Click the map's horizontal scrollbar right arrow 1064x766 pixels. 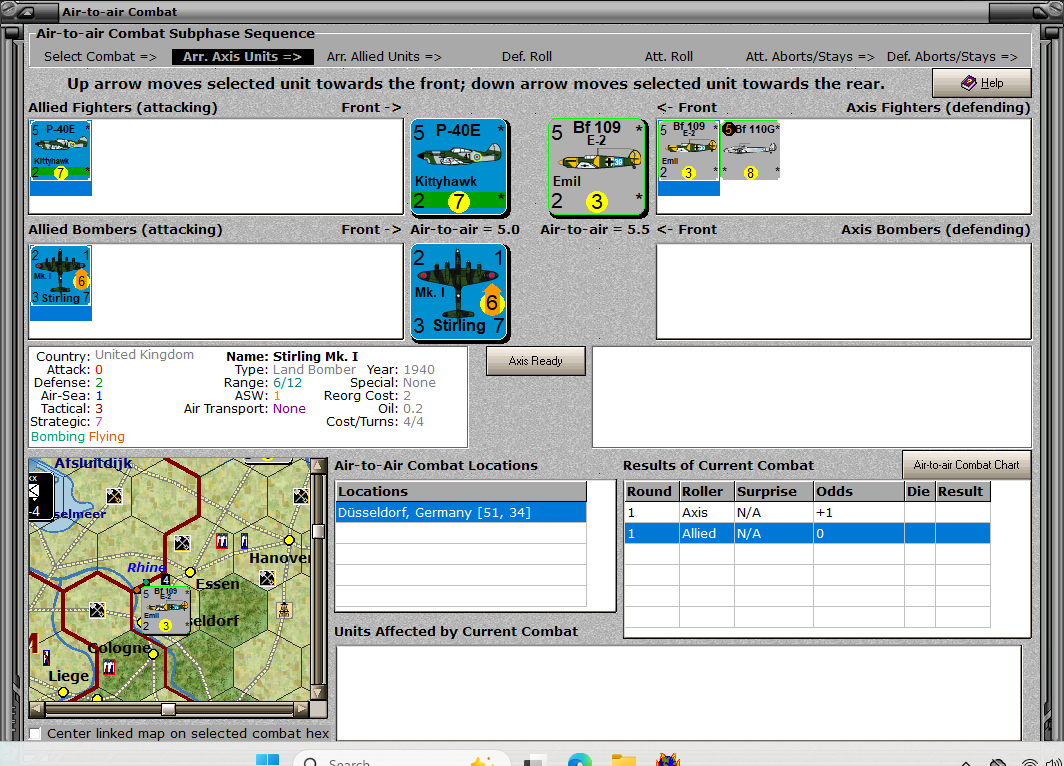pos(301,709)
